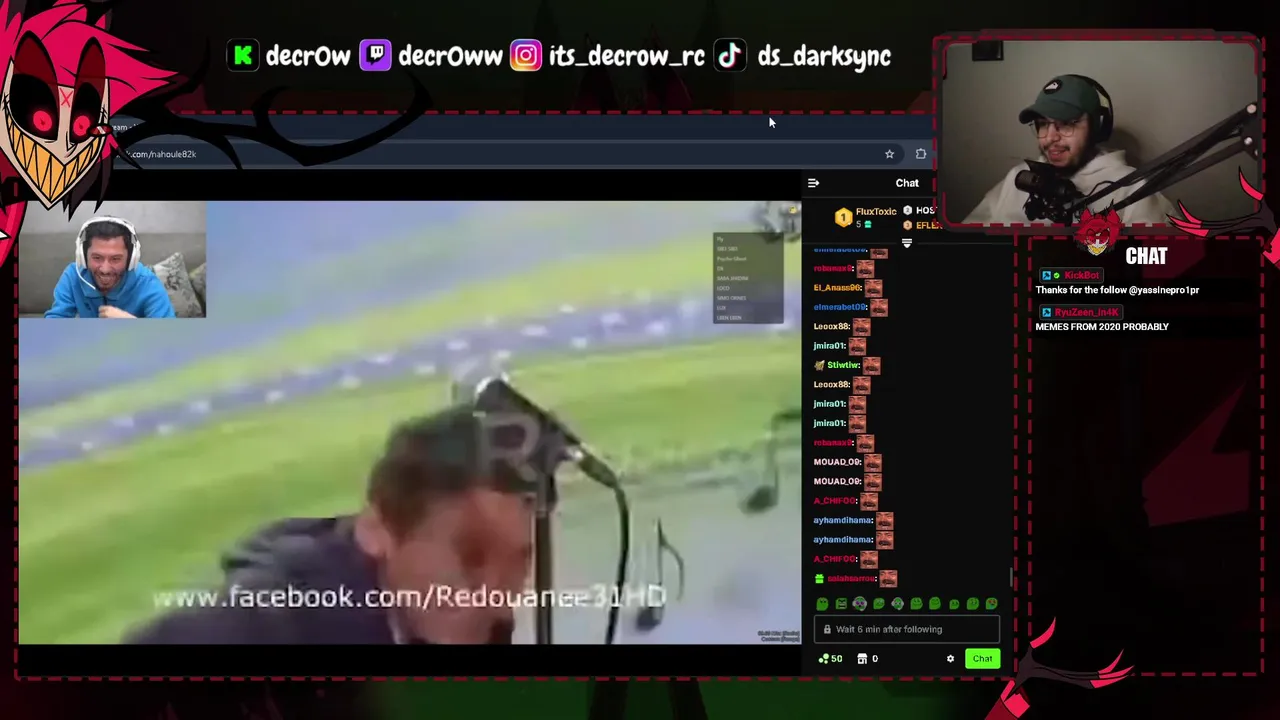Click the Kick logo in the overlay
1280x720 pixels.
pyautogui.click(x=243, y=56)
